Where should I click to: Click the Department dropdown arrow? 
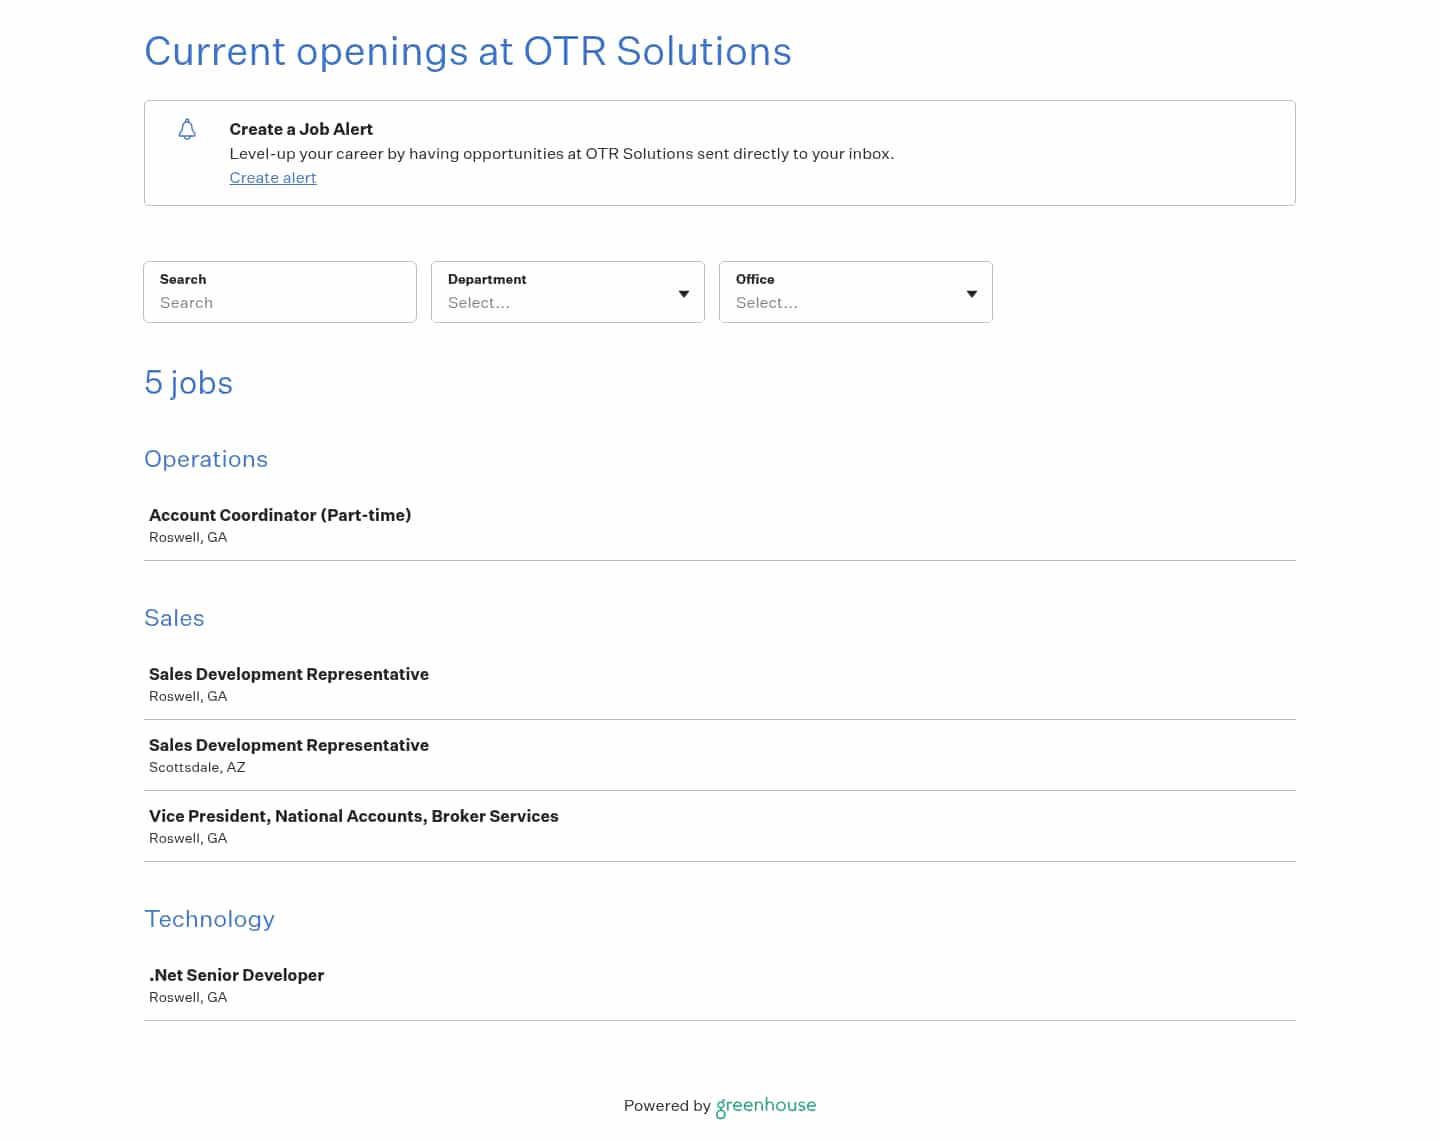tap(684, 294)
